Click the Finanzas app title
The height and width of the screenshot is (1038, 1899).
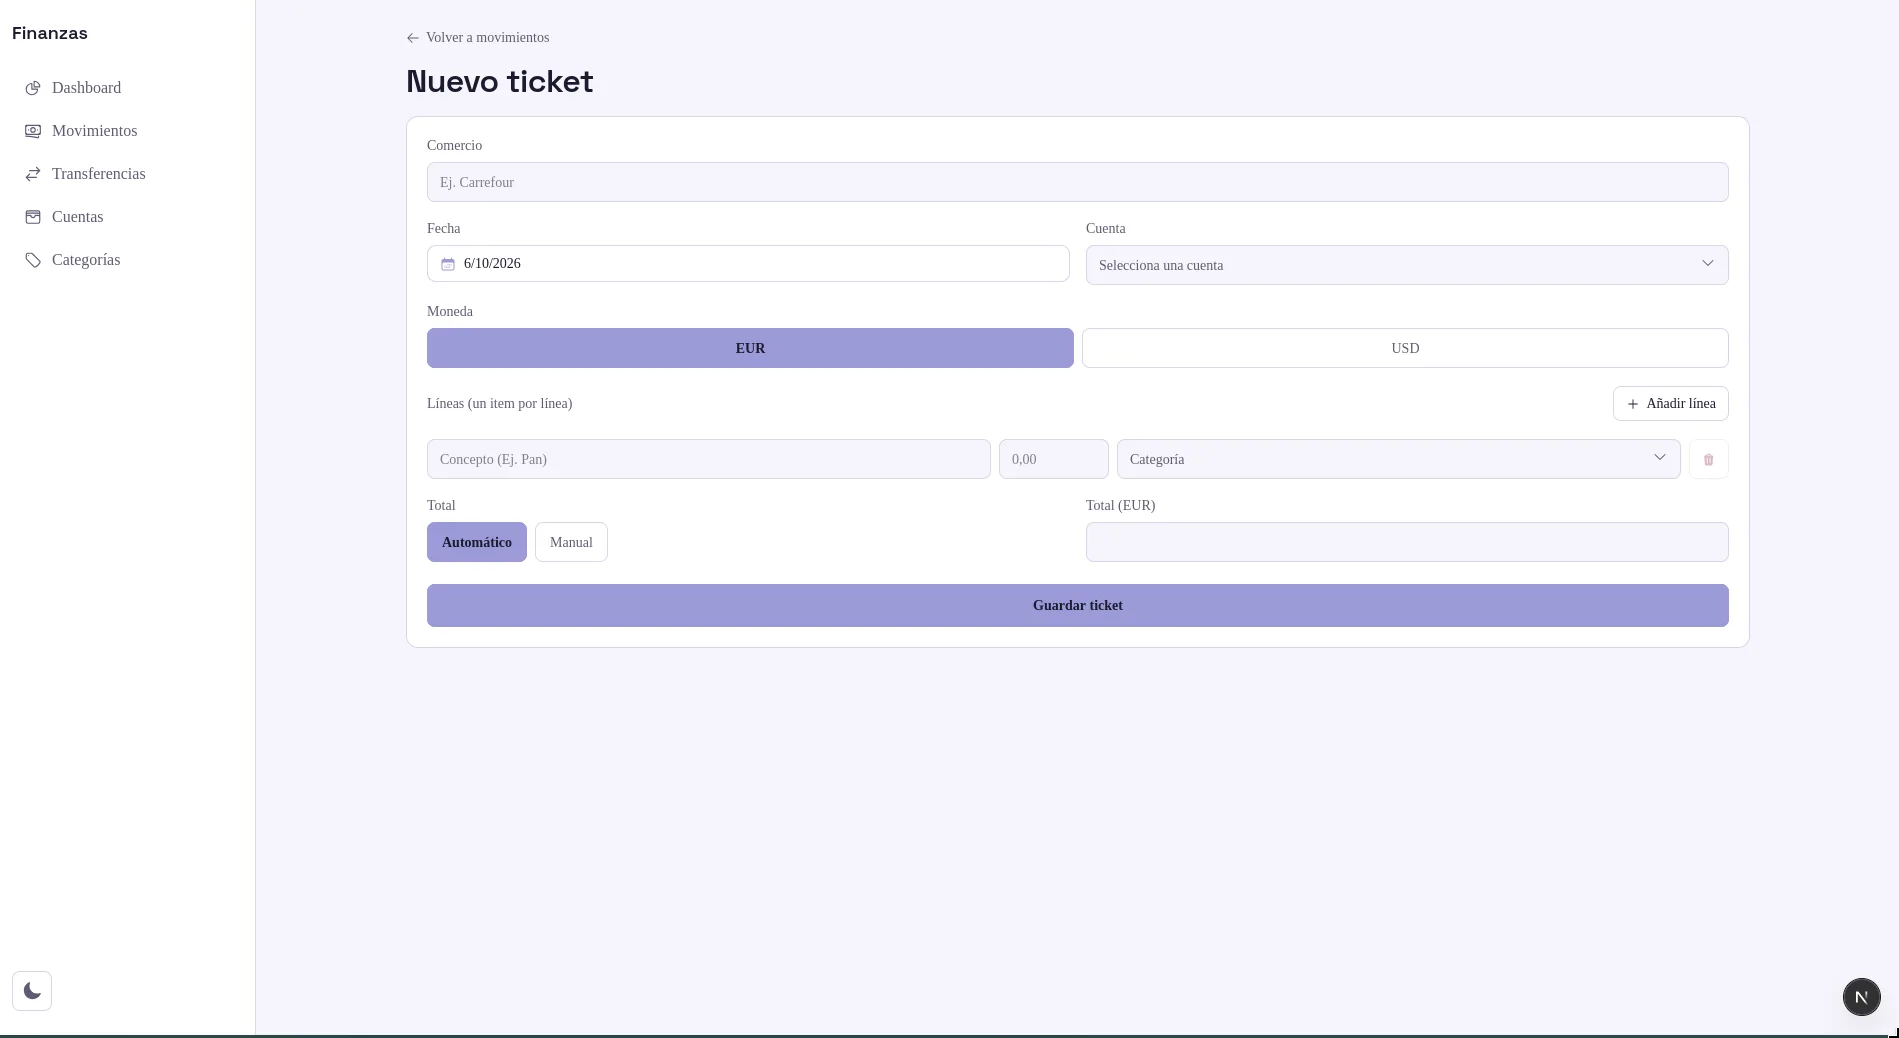[x=50, y=33]
